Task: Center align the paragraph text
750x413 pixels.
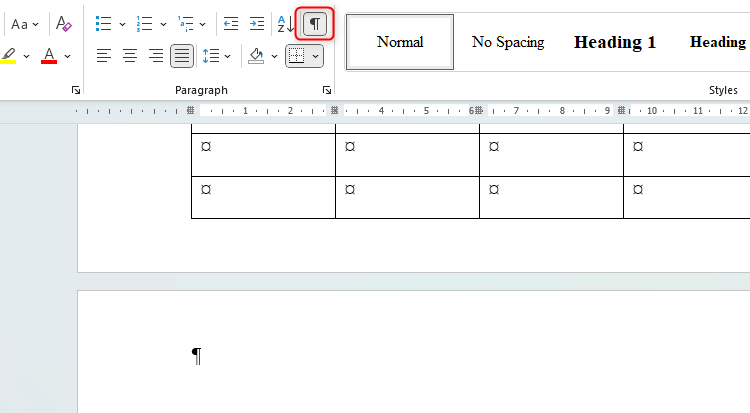Action: coord(130,56)
